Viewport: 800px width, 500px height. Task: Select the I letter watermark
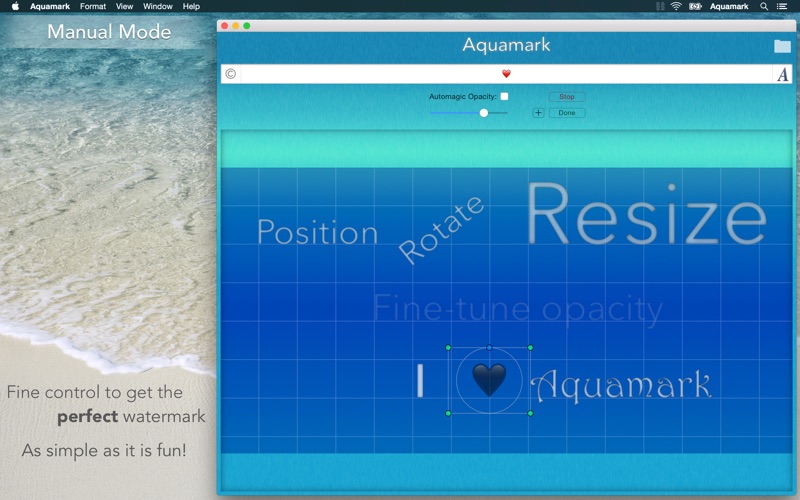click(x=420, y=380)
